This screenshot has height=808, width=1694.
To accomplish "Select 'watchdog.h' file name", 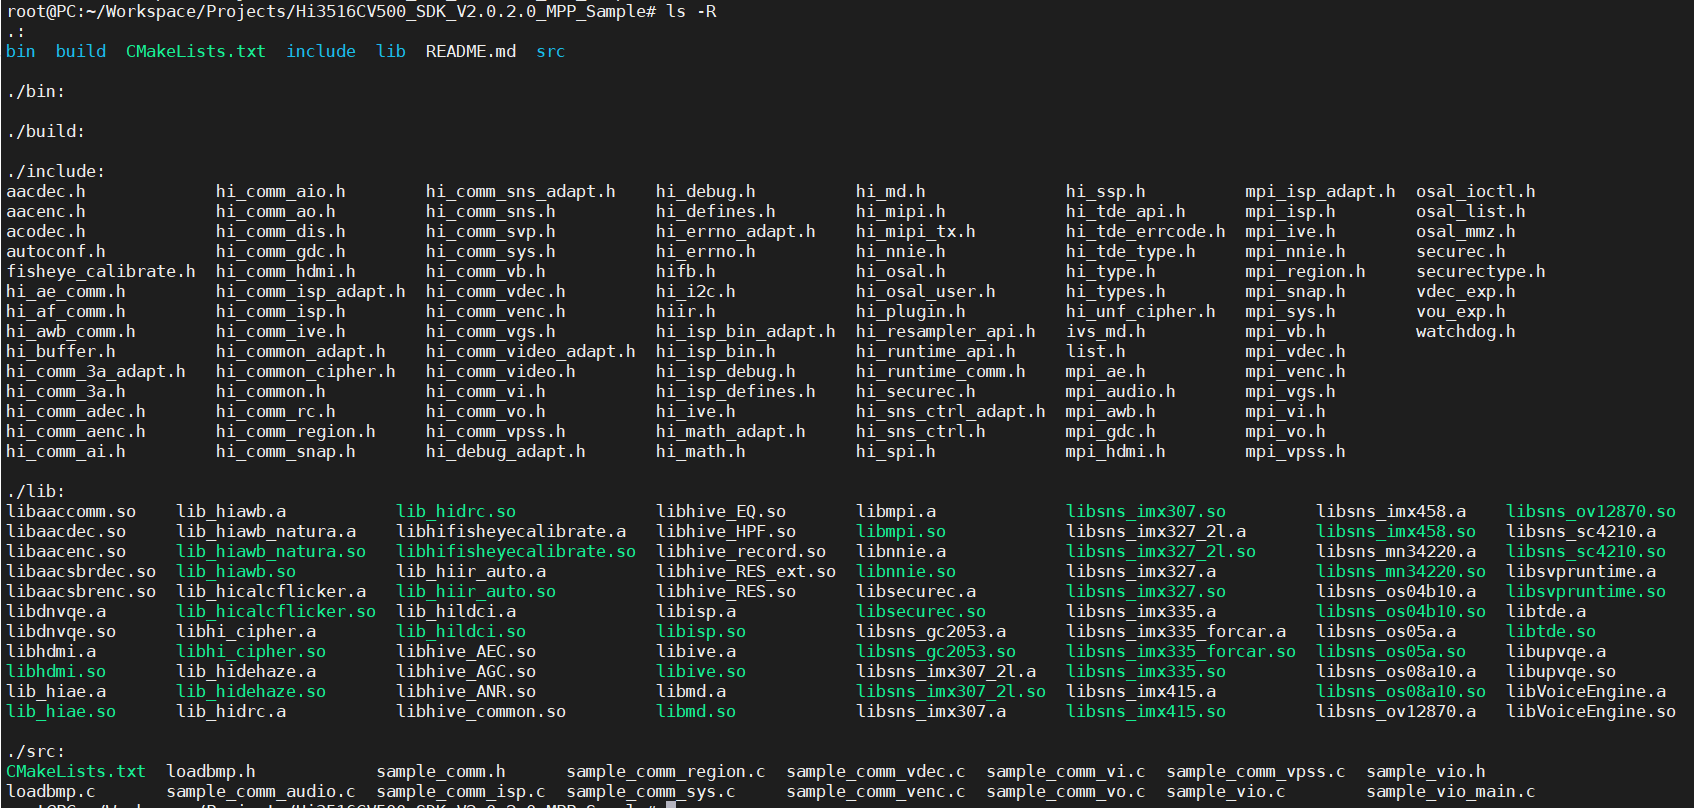I will tap(1466, 331).
